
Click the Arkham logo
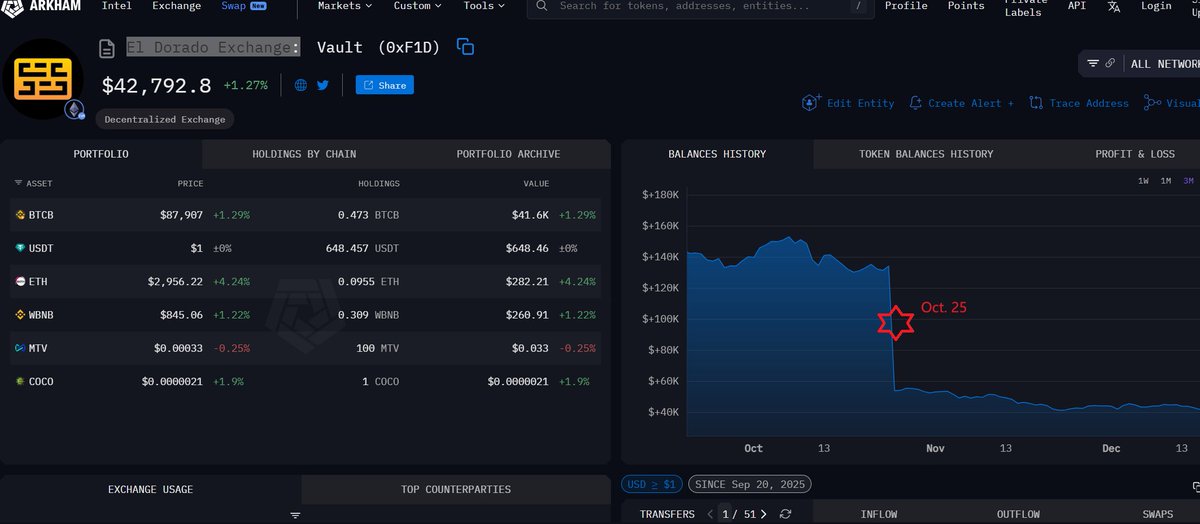[40, 6]
